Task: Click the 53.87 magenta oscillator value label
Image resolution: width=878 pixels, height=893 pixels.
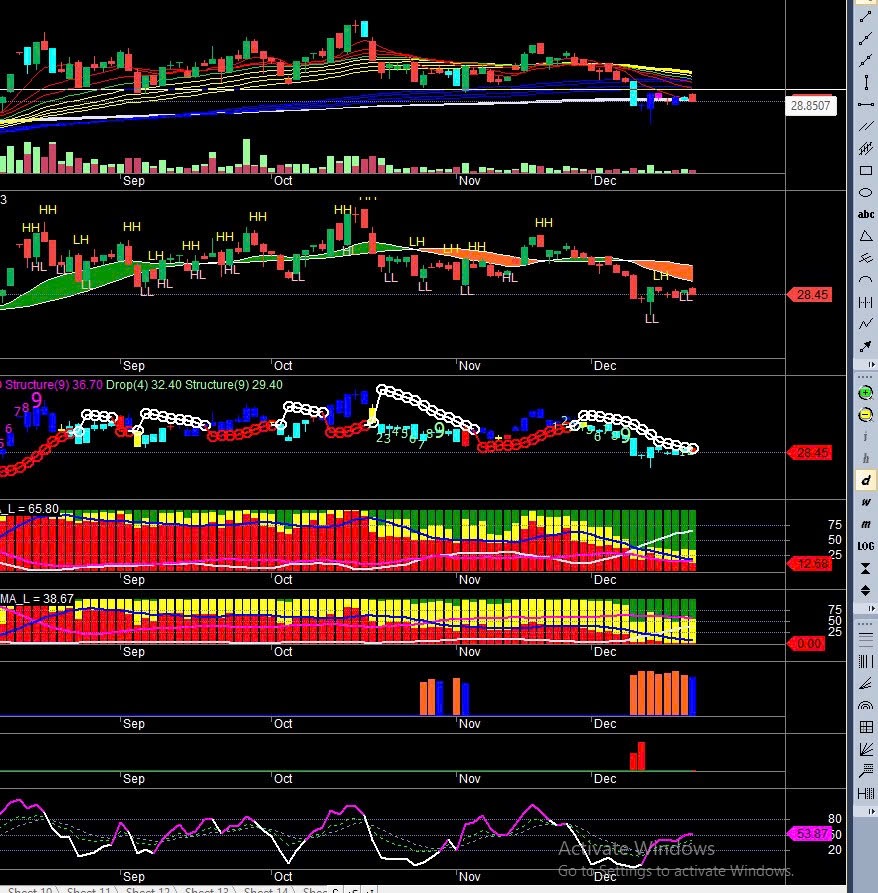Action: tap(809, 833)
